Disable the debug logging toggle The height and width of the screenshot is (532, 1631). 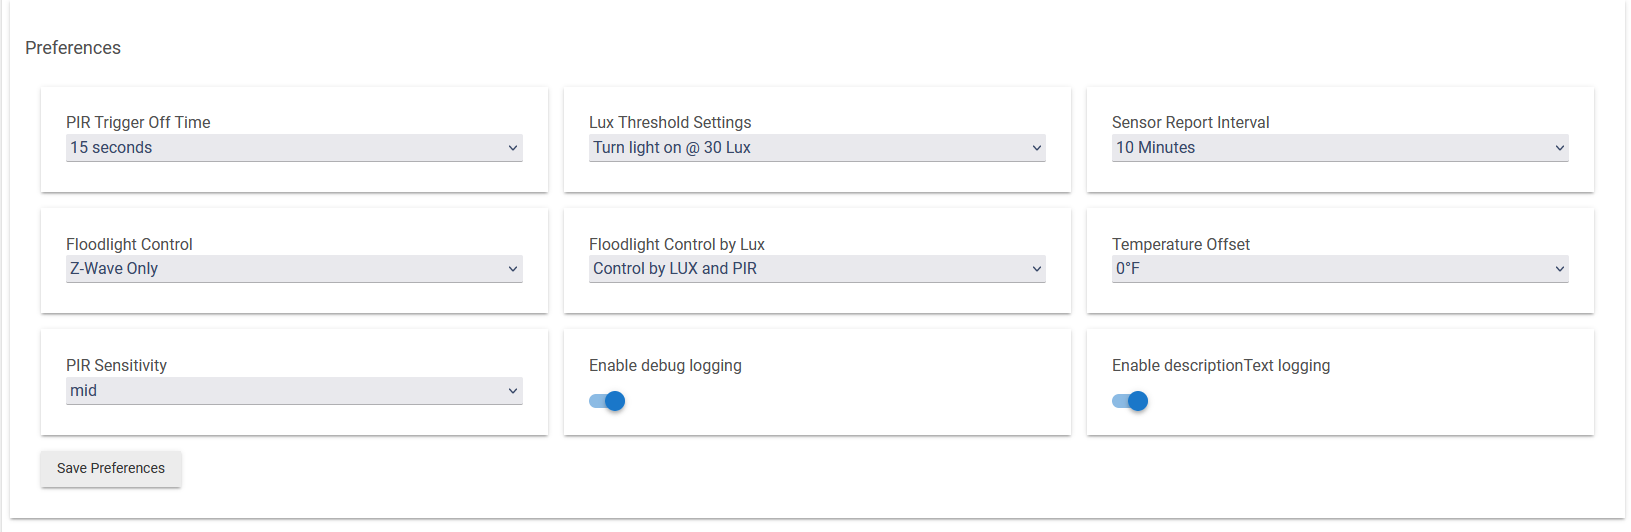coord(607,401)
